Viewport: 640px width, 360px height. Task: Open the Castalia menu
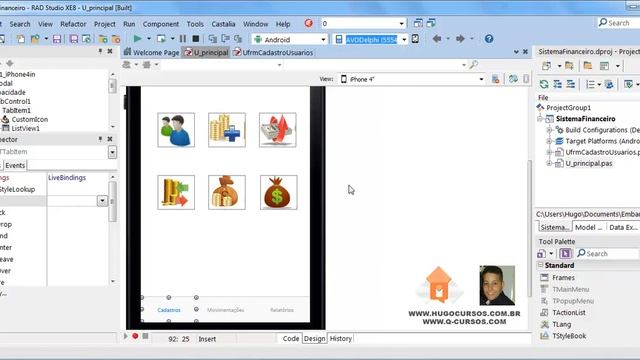click(223, 24)
